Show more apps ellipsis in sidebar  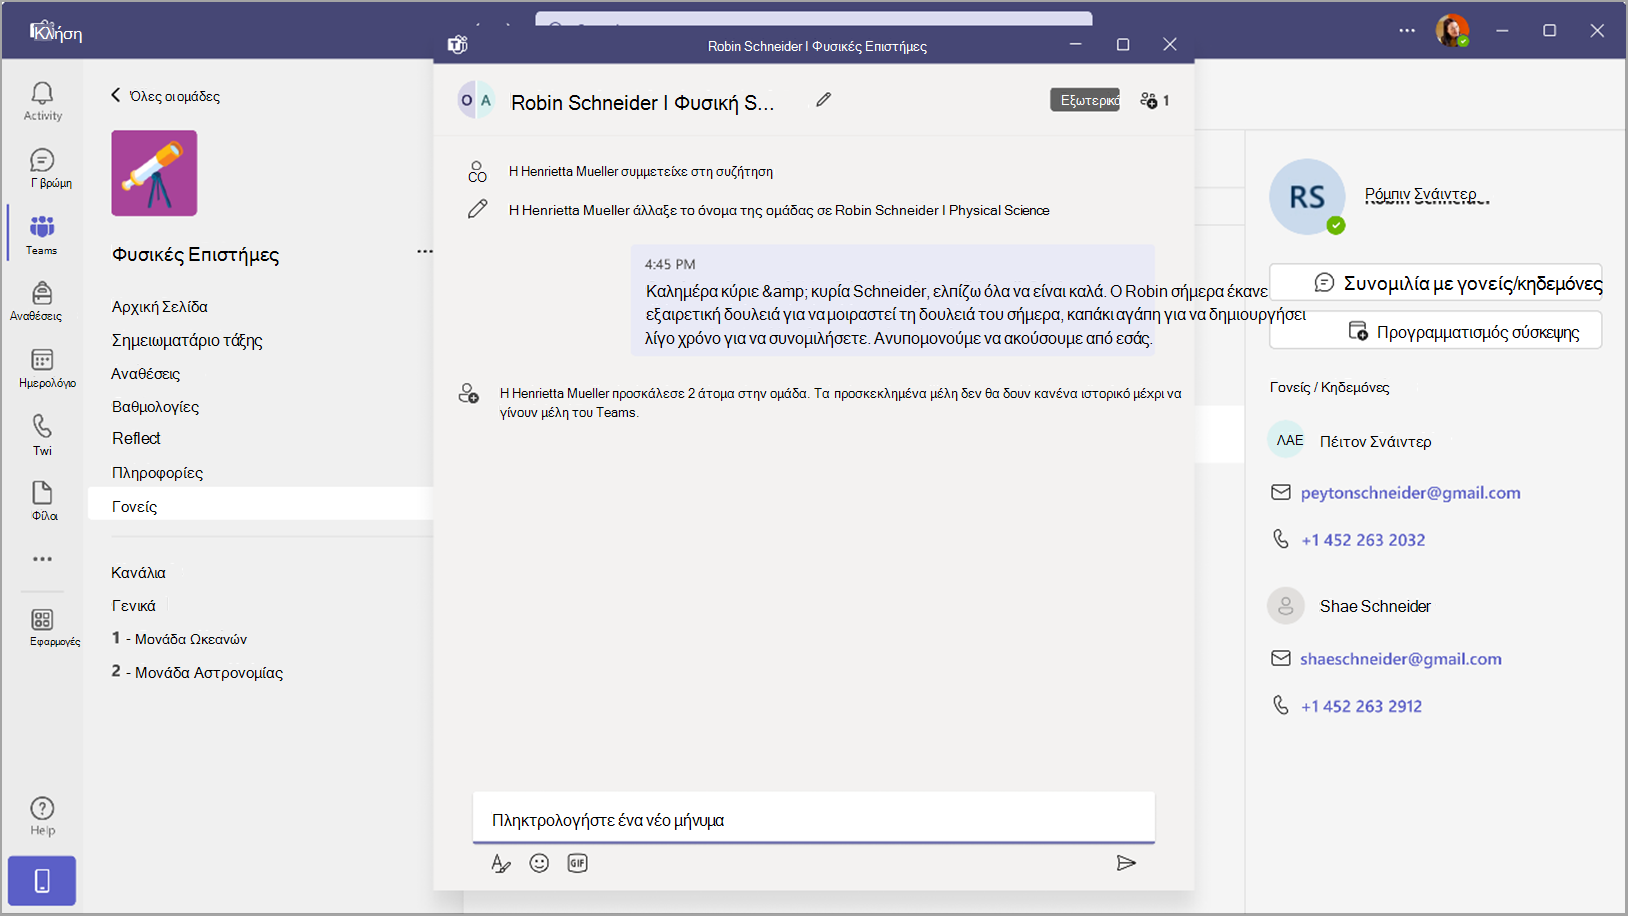coord(42,559)
